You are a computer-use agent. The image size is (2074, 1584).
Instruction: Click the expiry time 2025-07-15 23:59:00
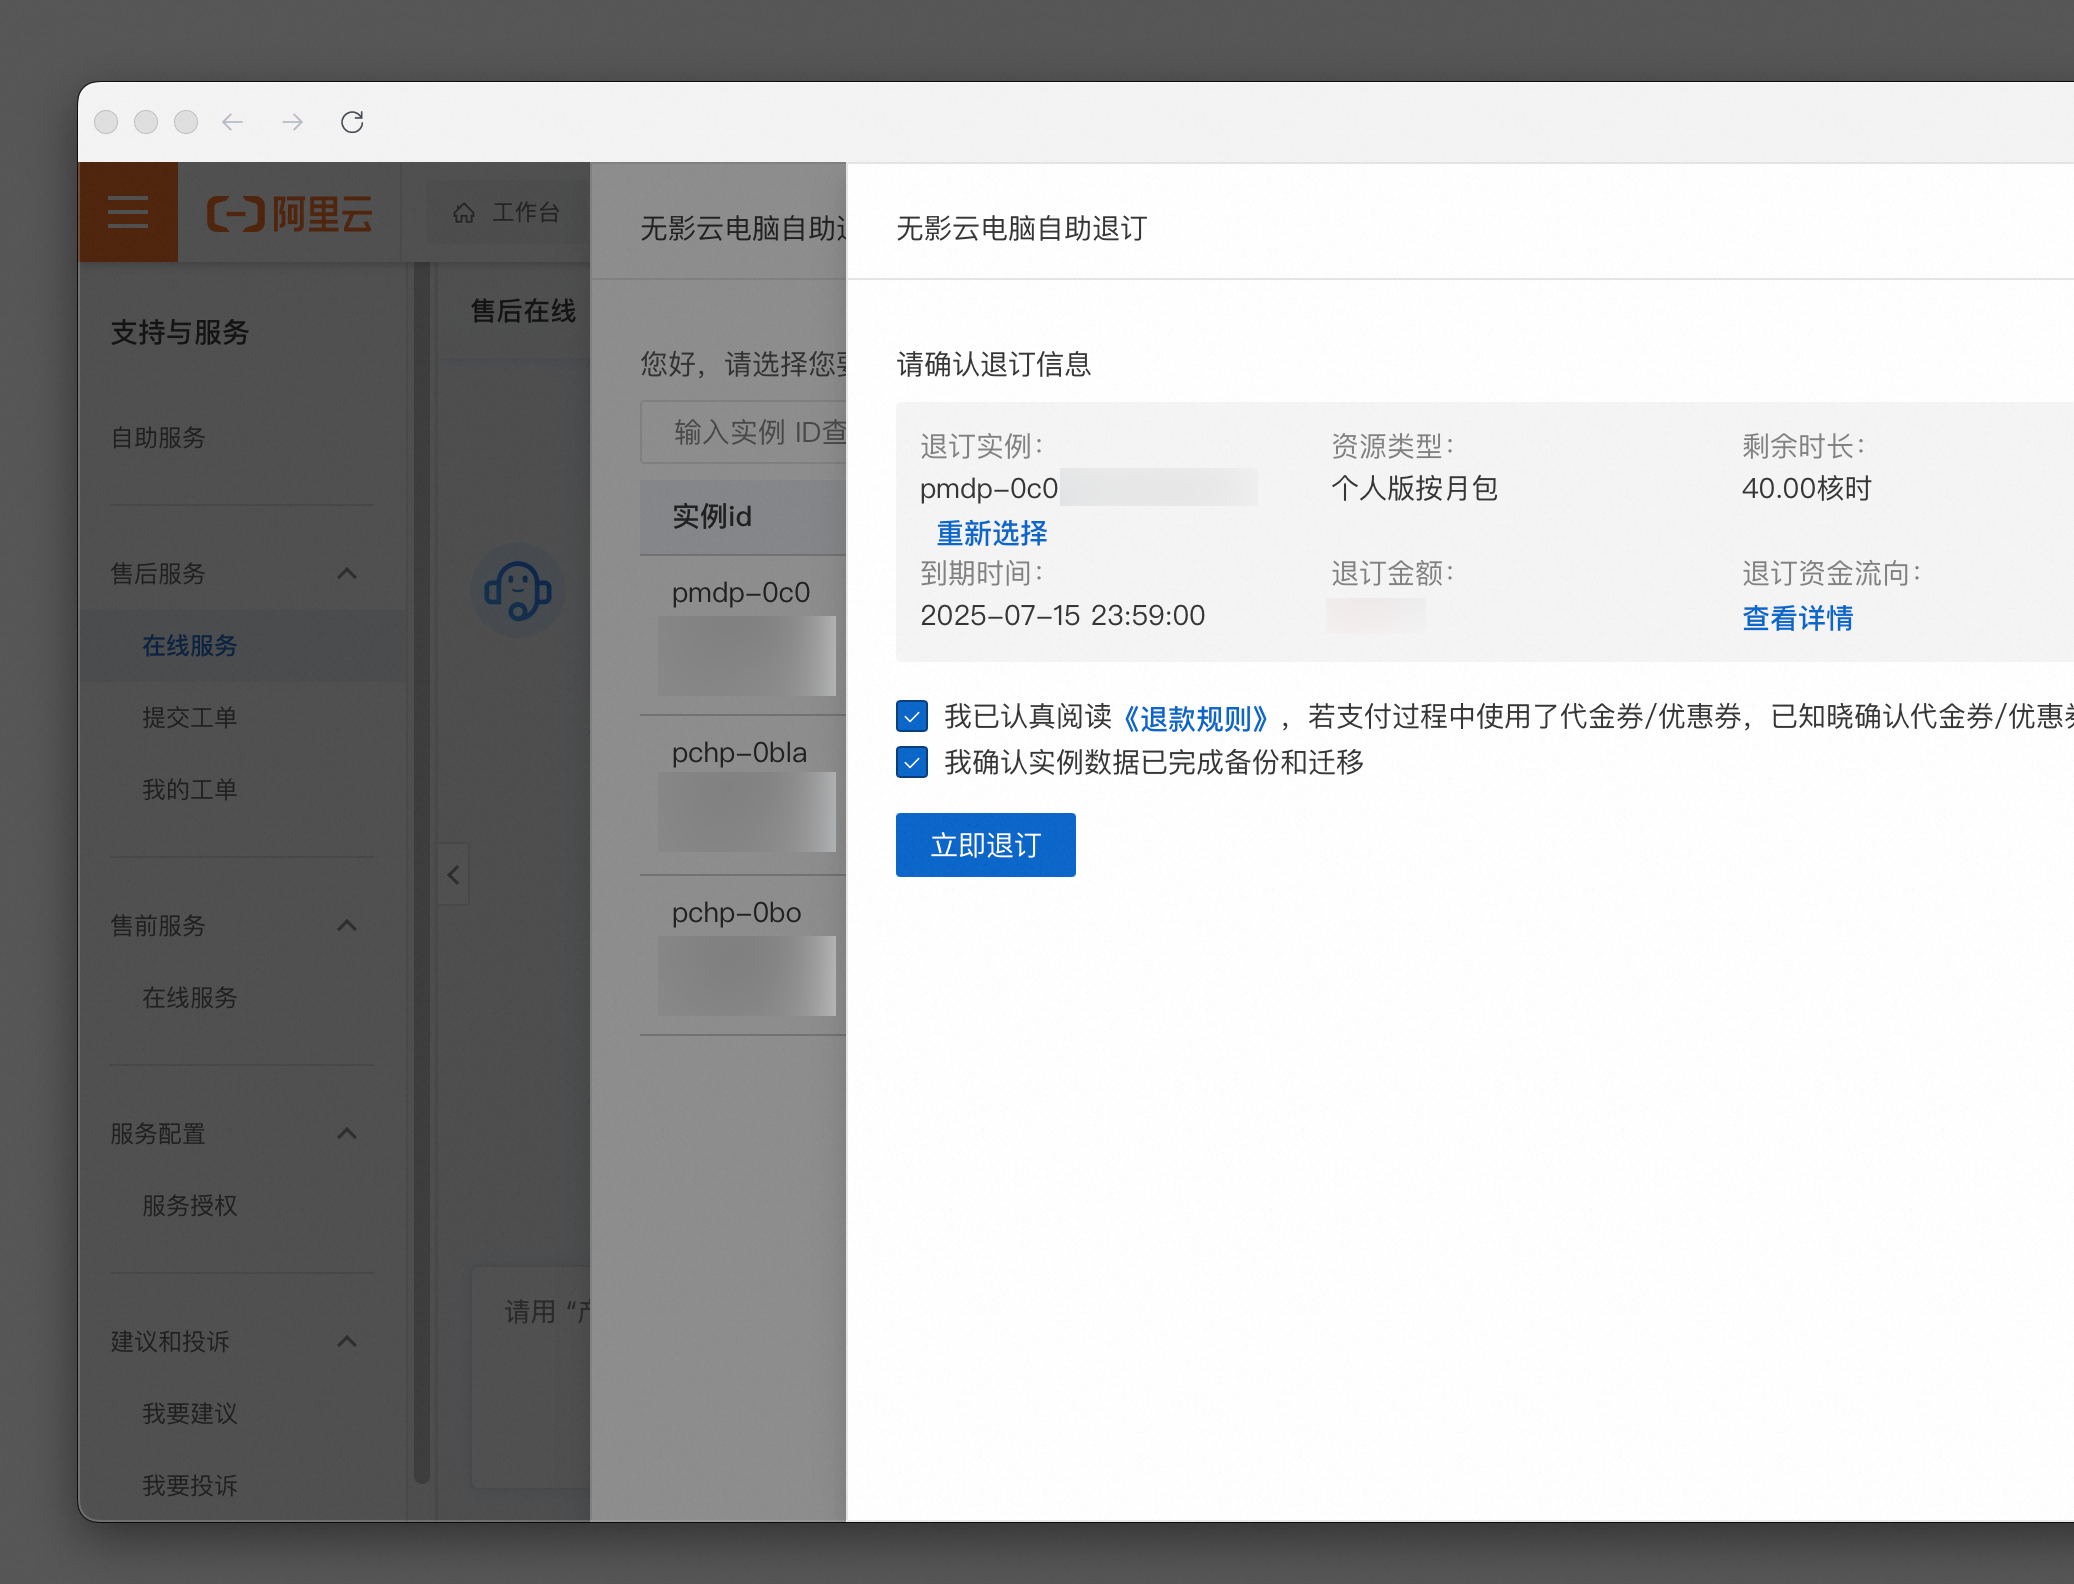click(1062, 615)
